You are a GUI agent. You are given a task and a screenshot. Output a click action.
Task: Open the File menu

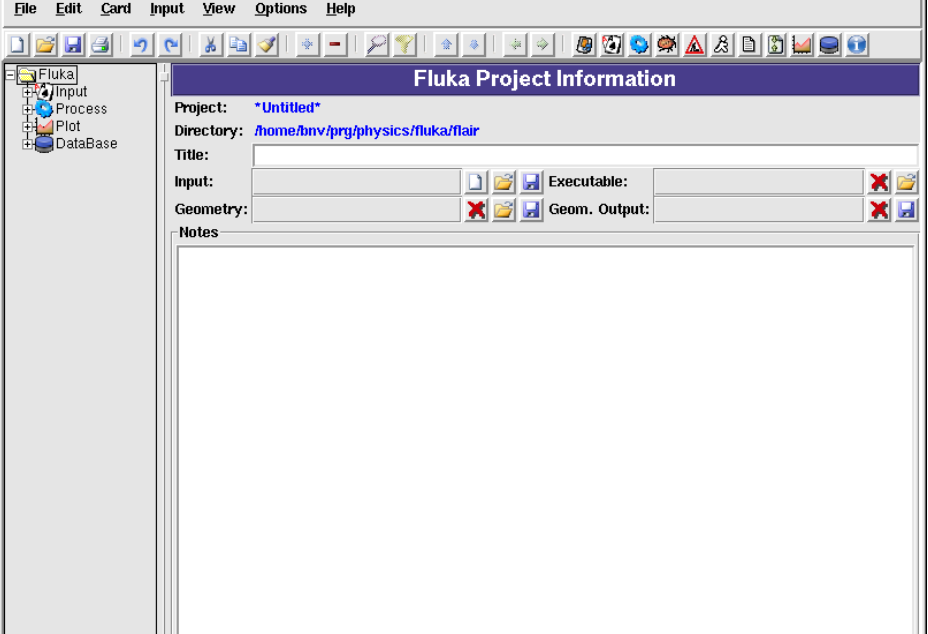point(25,9)
